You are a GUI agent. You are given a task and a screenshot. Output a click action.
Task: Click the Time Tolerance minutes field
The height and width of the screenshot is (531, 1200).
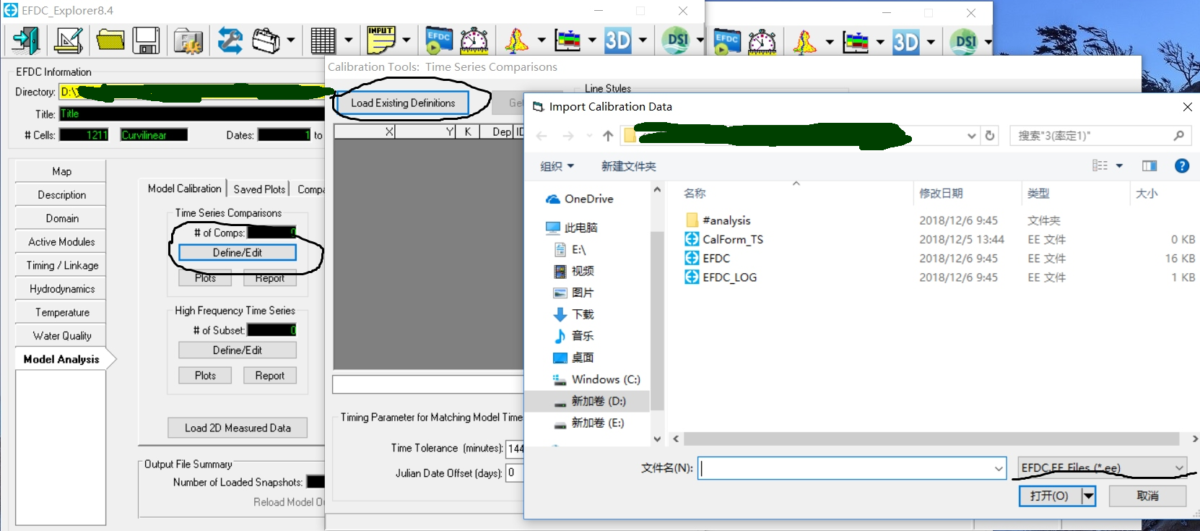pos(515,449)
